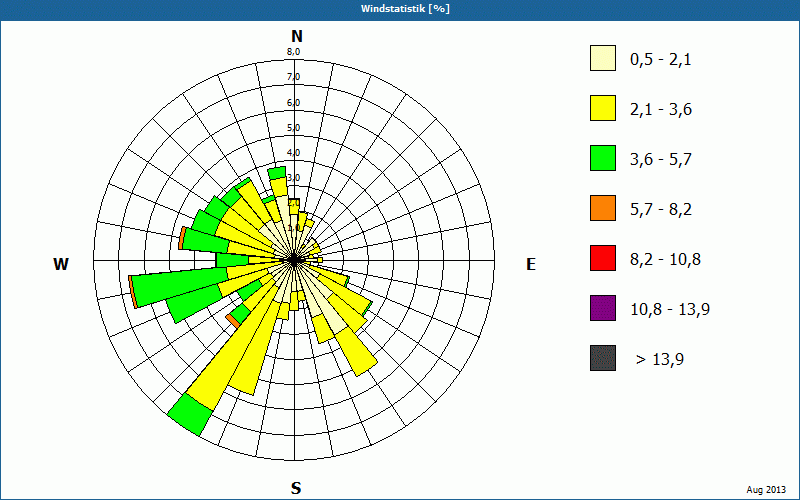Click the E compass label
The height and width of the screenshot is (500, 800).
[531, 264]
